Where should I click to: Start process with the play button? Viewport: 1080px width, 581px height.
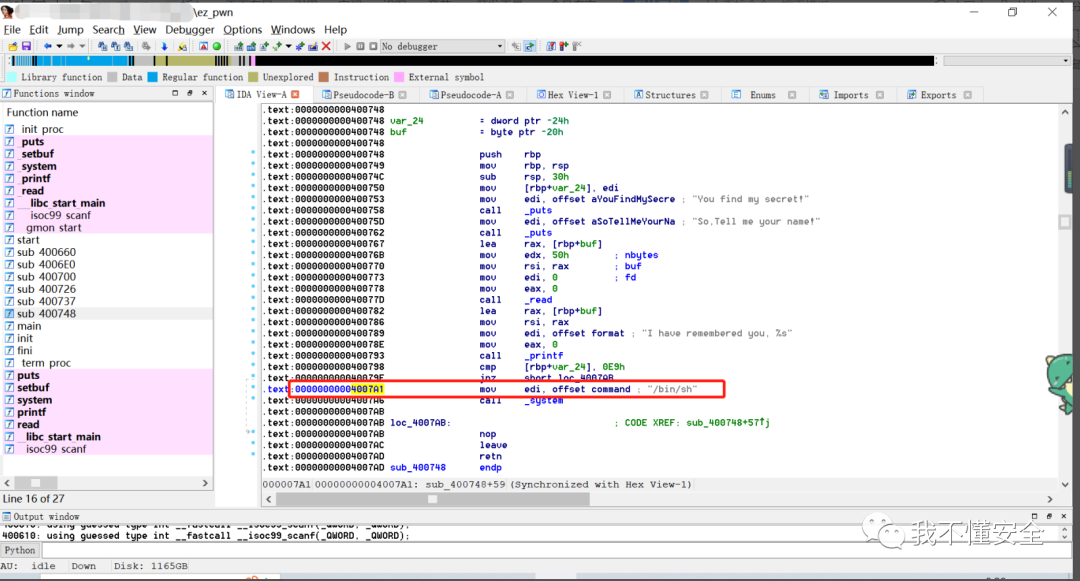click(x=347, y=46)
